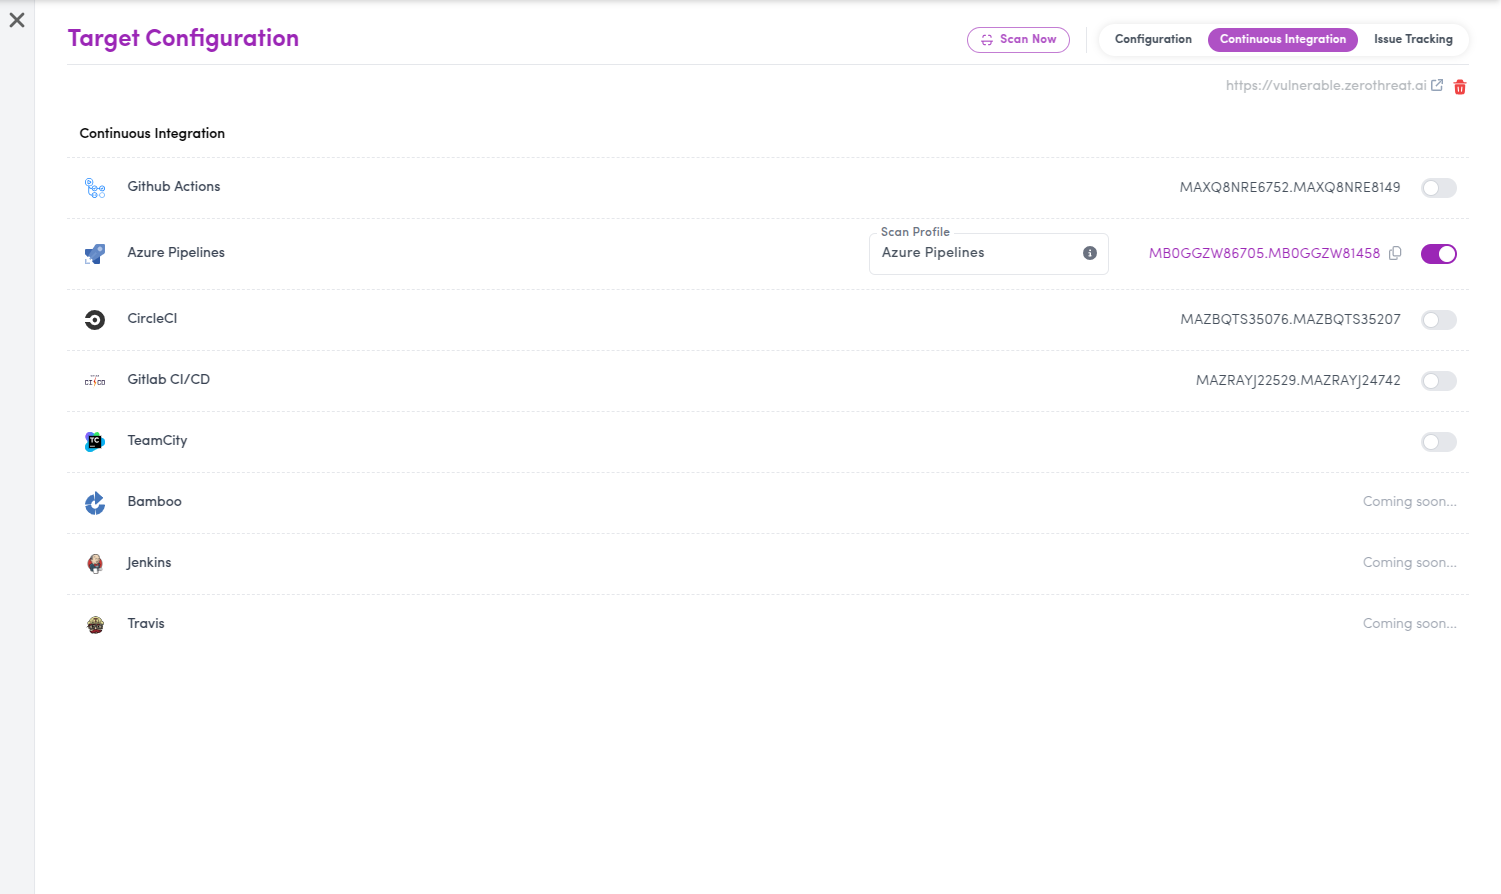Click the Github Actions token MAXQ8NRE6752
1501x894 pixels.
[x=1290, y=187]
